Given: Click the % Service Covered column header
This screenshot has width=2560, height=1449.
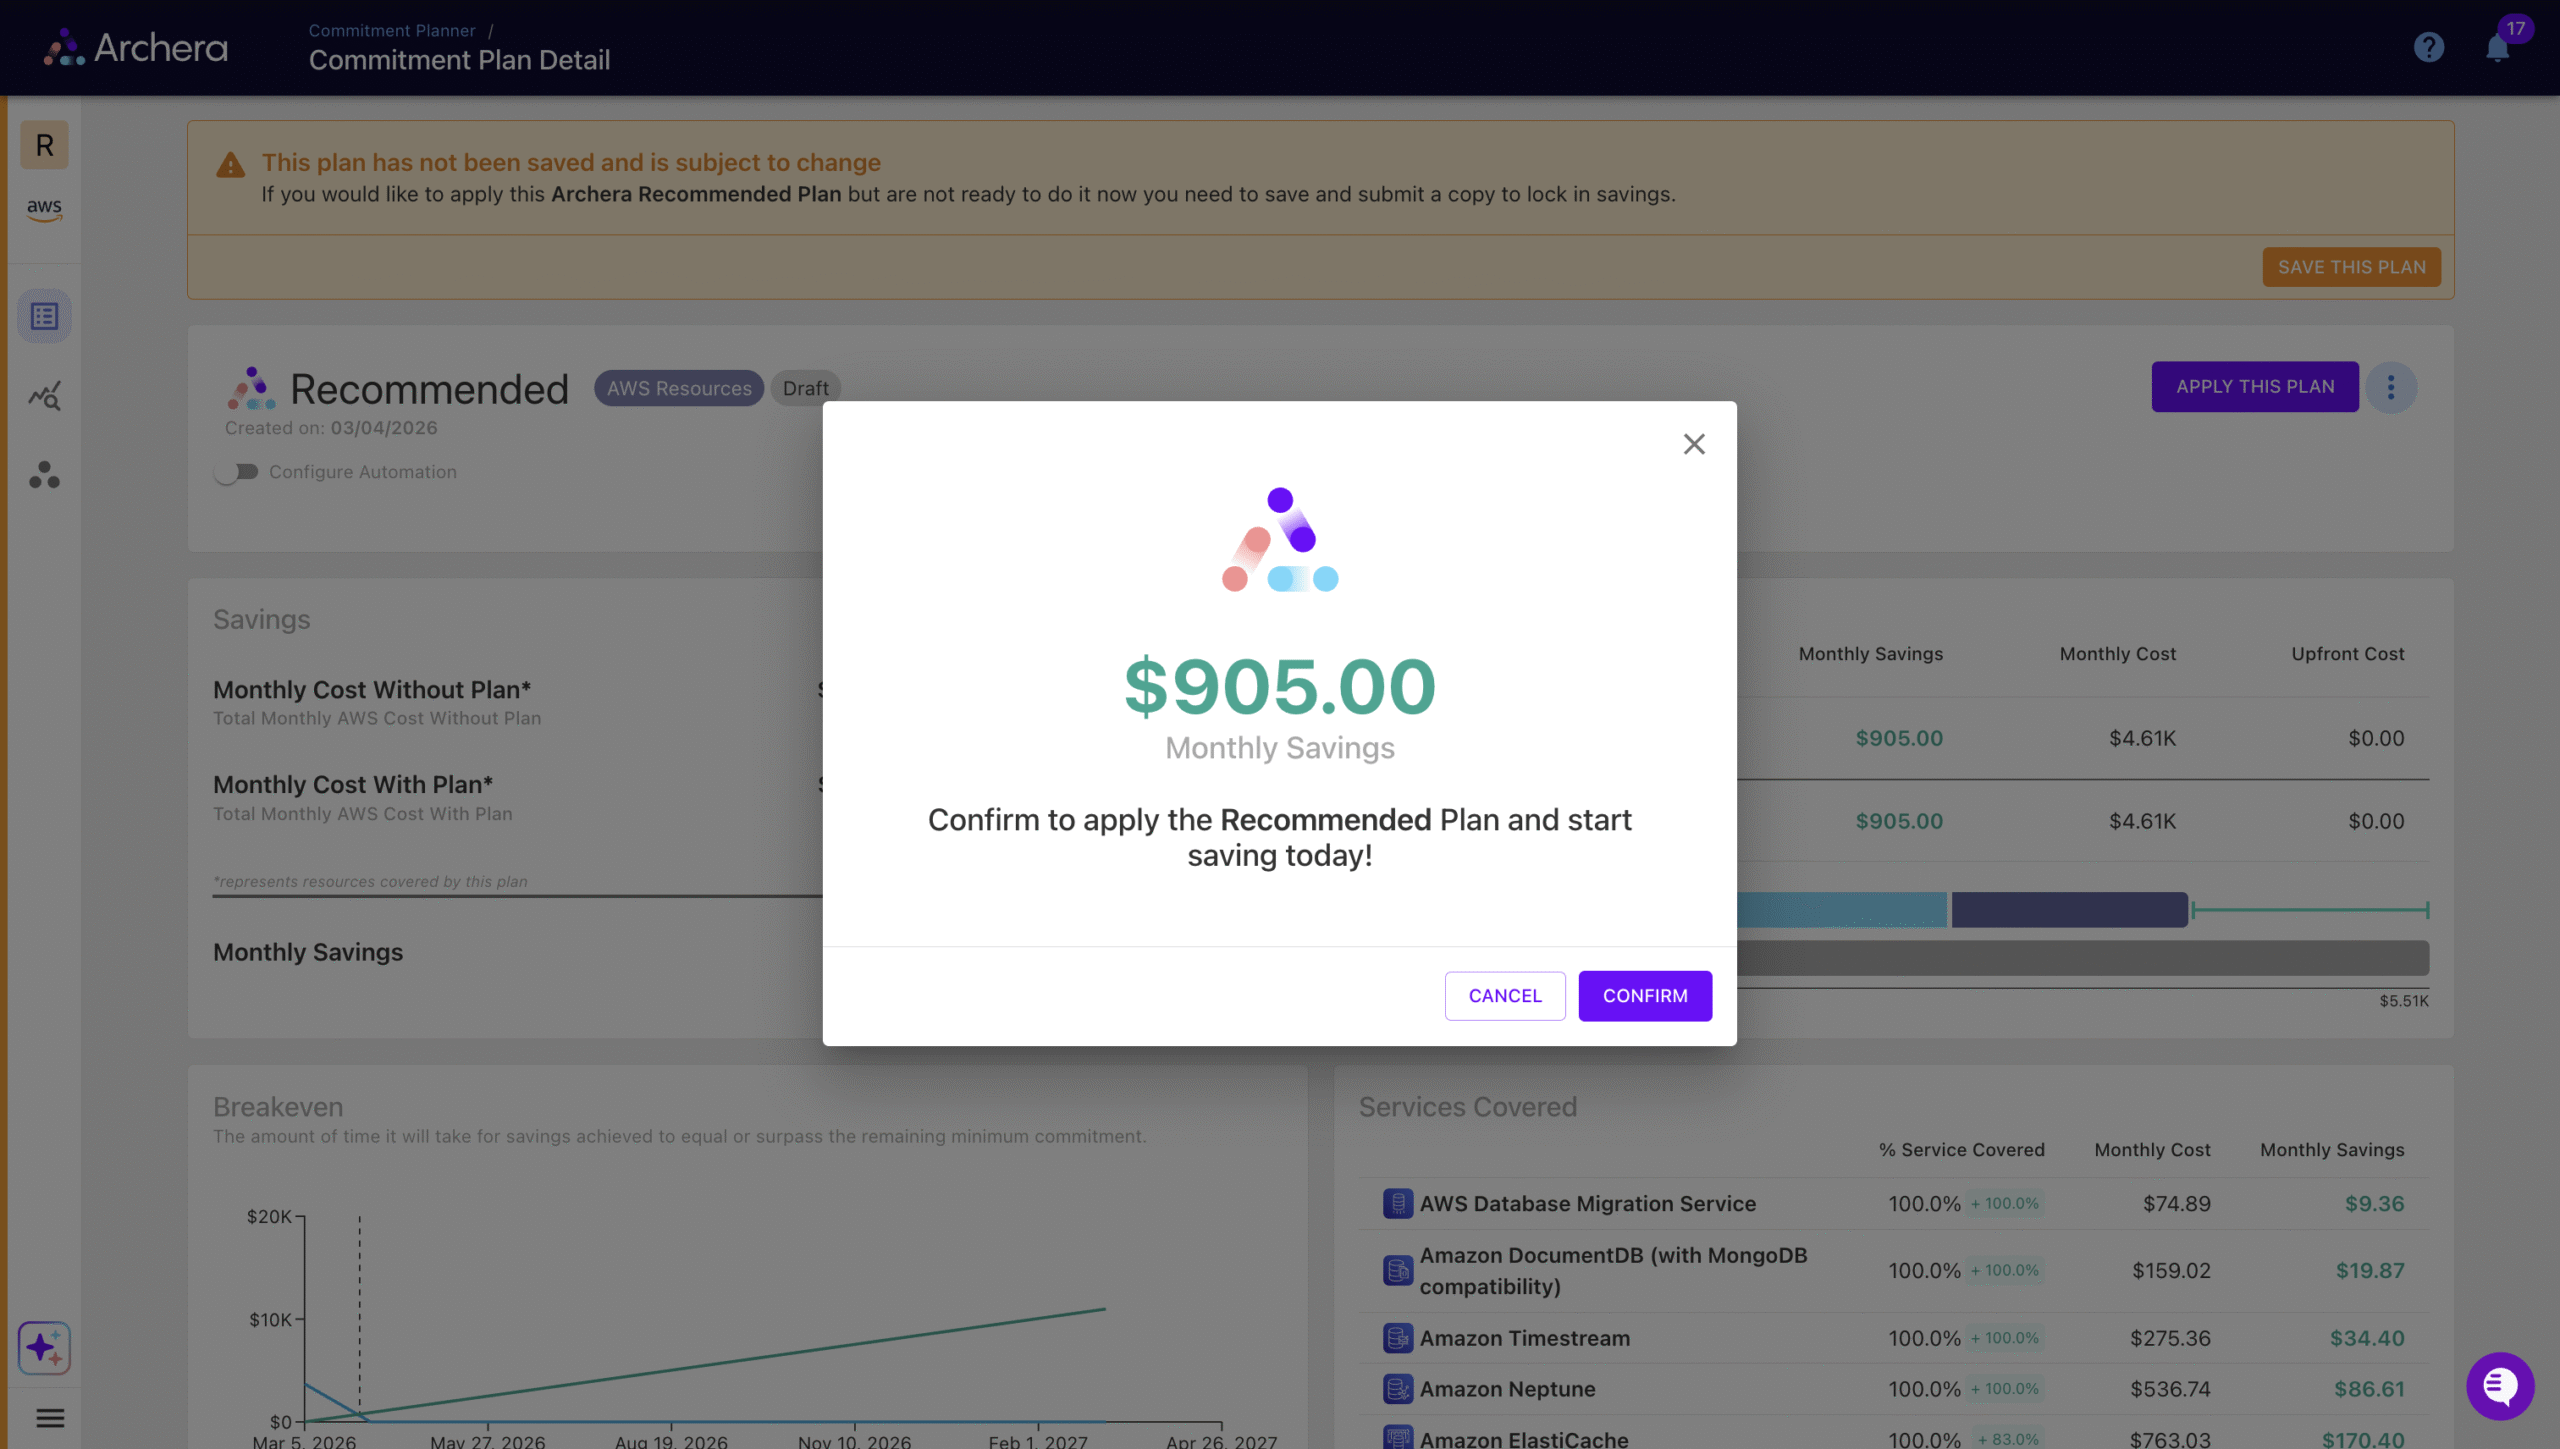Looking at the screenshot, I should coord(1962,1149).
